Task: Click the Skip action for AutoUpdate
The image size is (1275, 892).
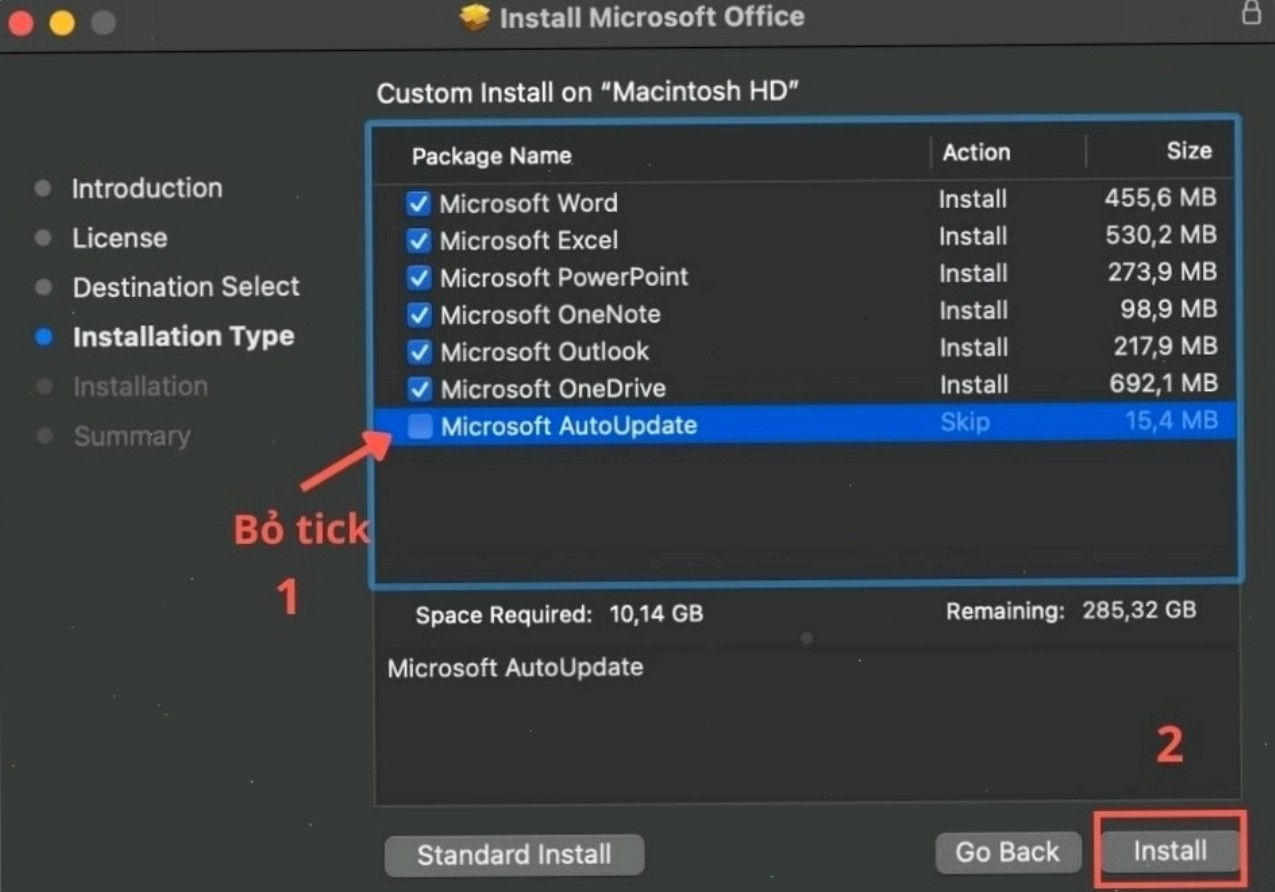Action: point(965,422)
